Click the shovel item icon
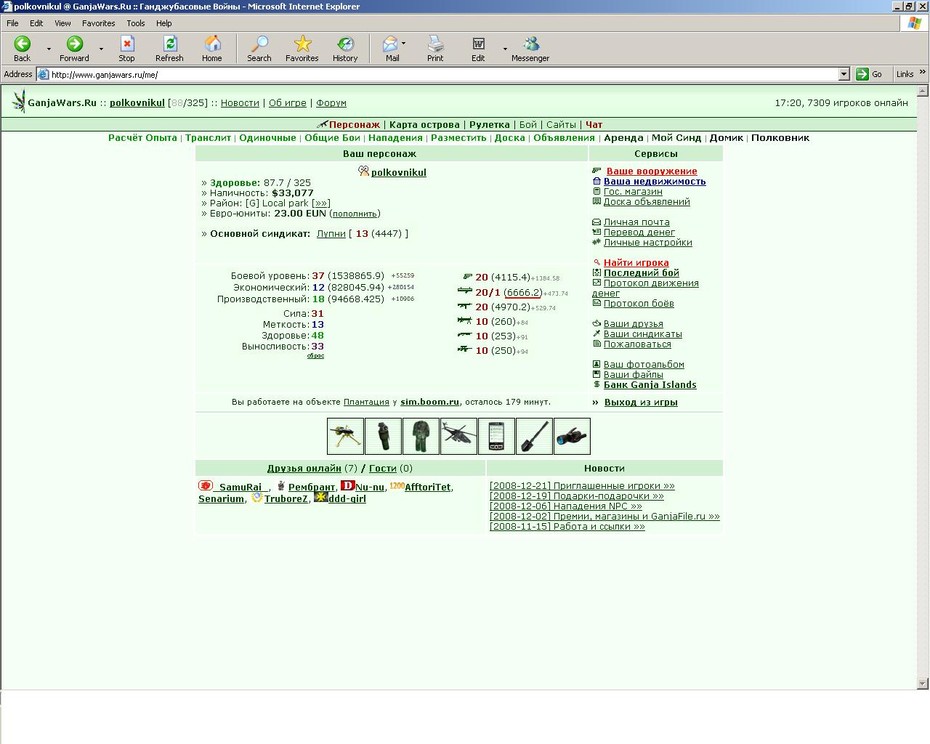The image size is (930, 744). 534,436
